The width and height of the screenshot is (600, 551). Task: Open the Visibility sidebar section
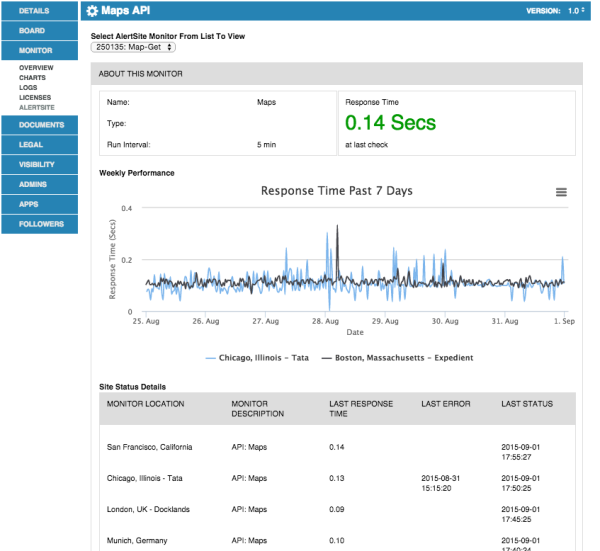pos(39,165)
